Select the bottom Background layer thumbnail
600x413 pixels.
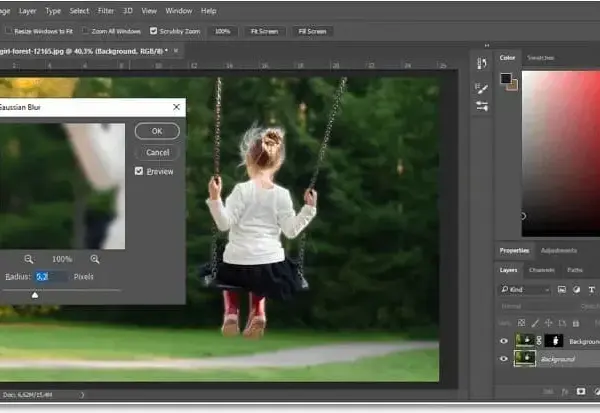point(525,359)
